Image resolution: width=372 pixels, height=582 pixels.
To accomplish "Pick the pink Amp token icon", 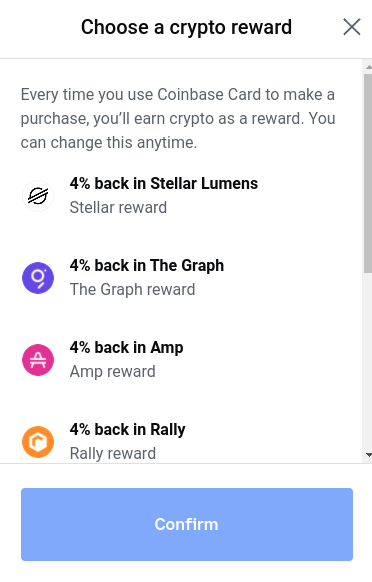I will tap(38, 360).
